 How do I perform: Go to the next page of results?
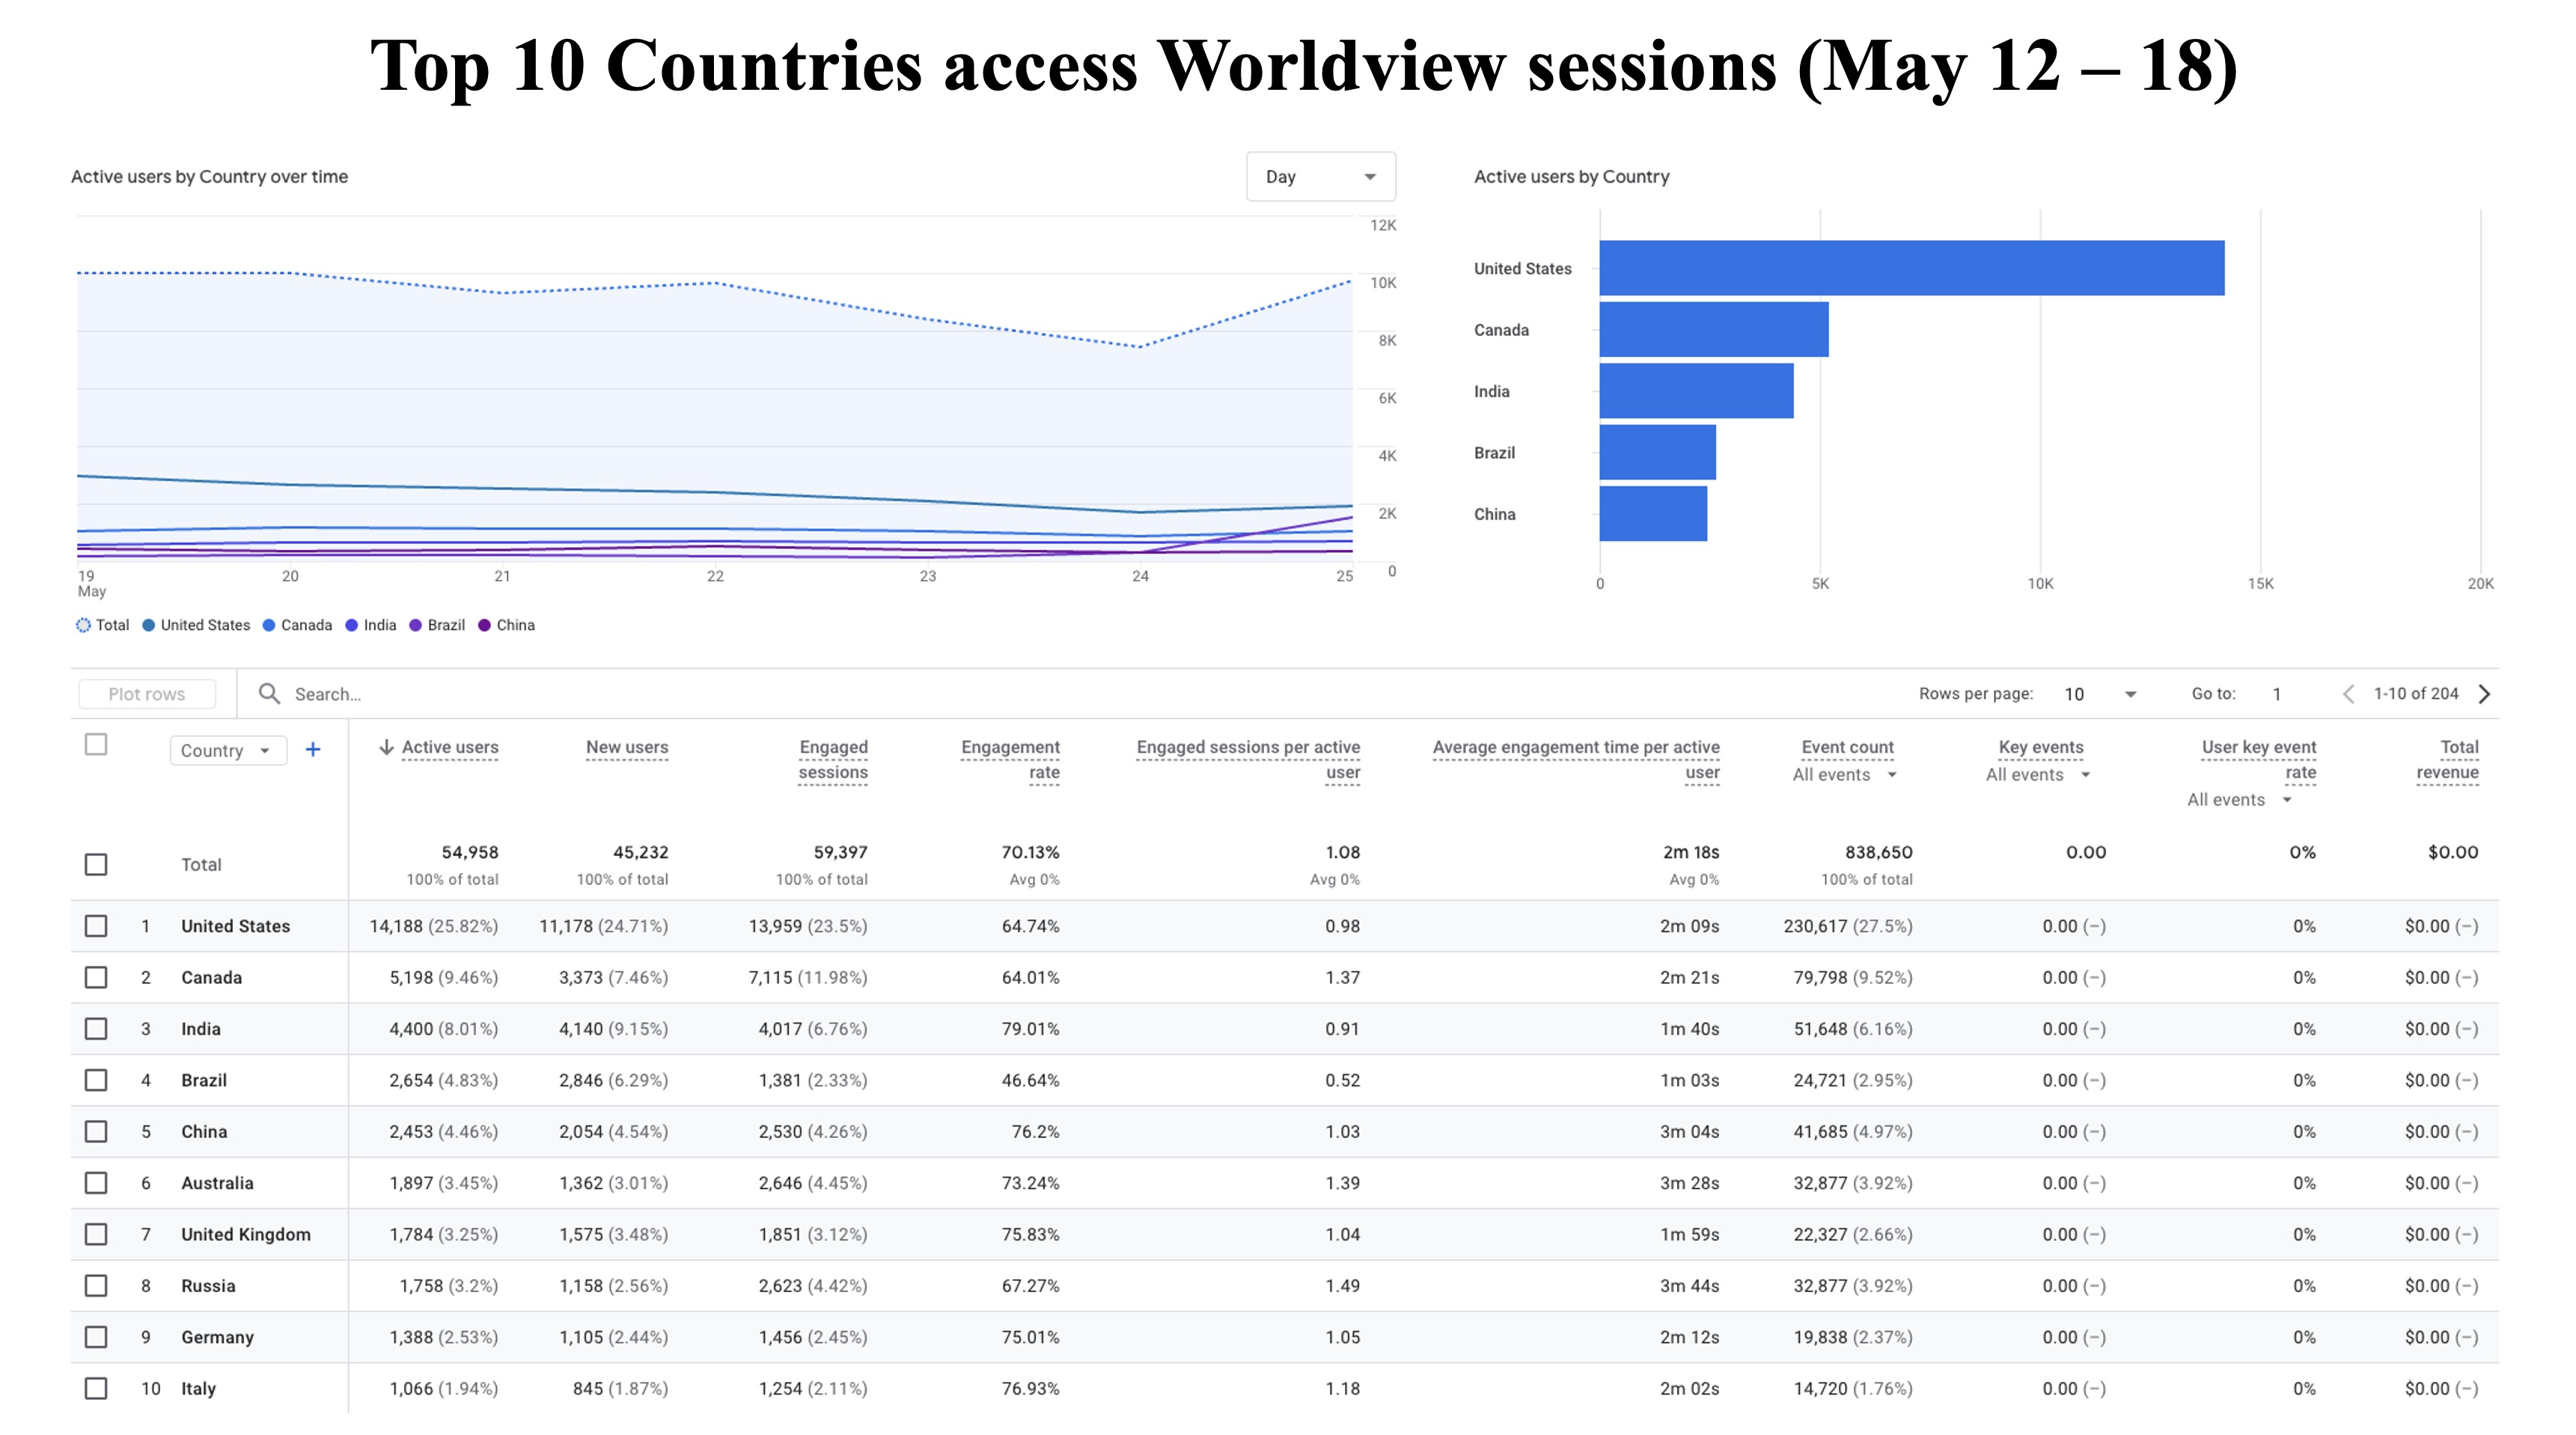pyautogui.click(x=2484, y=693)
